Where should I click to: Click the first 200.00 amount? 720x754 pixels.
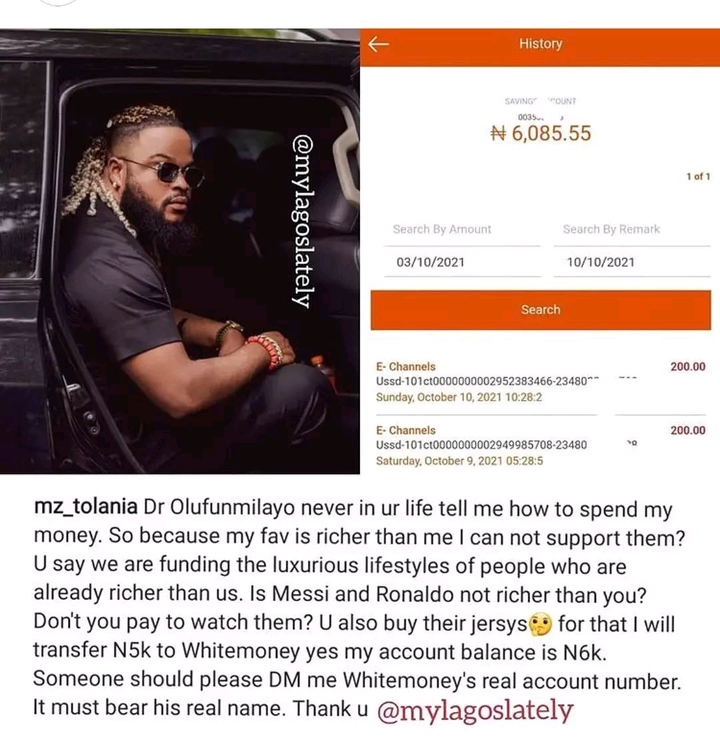688,366
